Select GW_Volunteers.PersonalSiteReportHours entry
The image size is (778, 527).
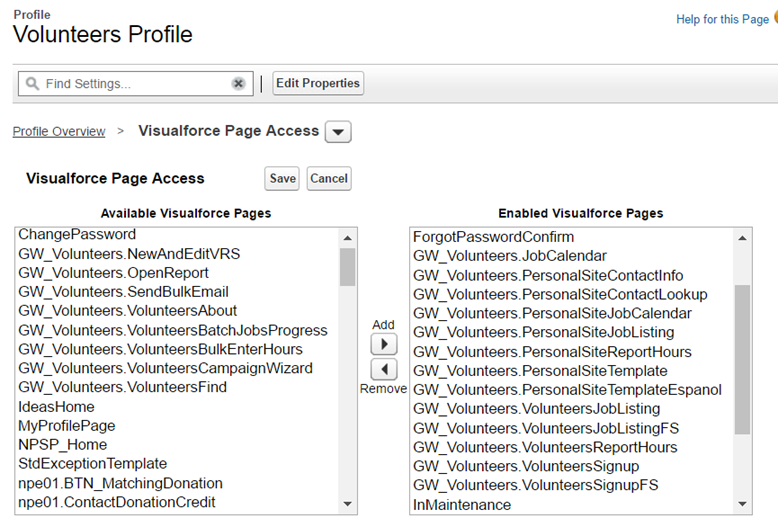(x=573, y=352)
